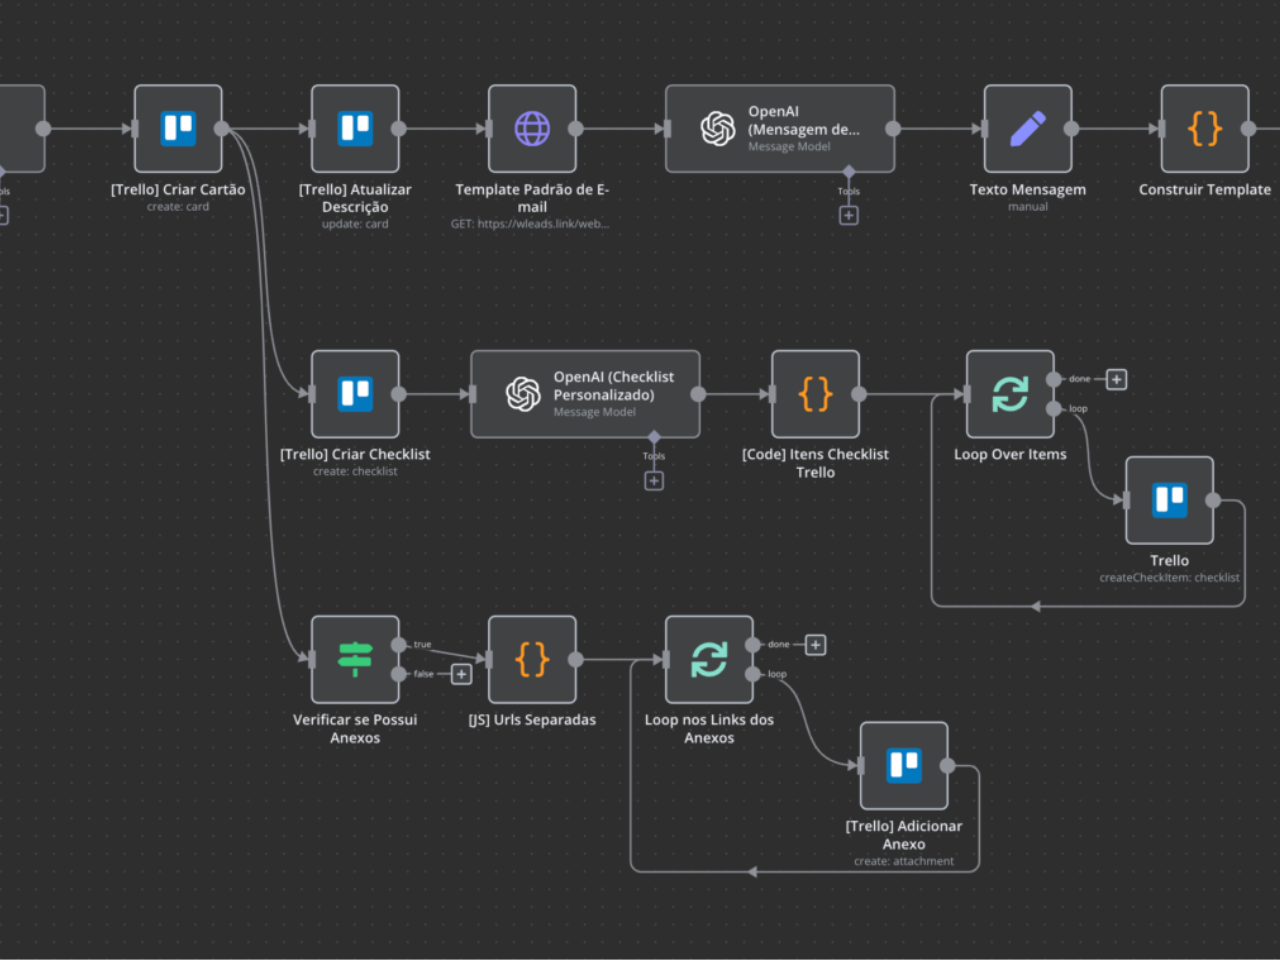Open the Construir Template code node
1280x960 pixels.
point(1205,128)
